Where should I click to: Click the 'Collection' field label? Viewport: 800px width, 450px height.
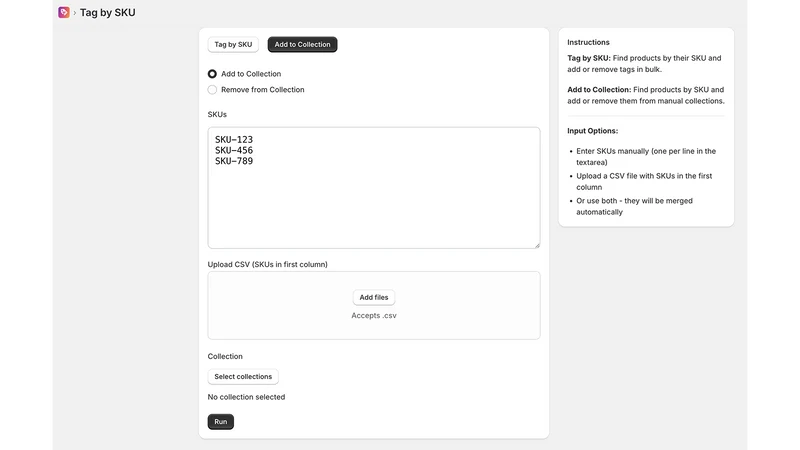point(225,356)
